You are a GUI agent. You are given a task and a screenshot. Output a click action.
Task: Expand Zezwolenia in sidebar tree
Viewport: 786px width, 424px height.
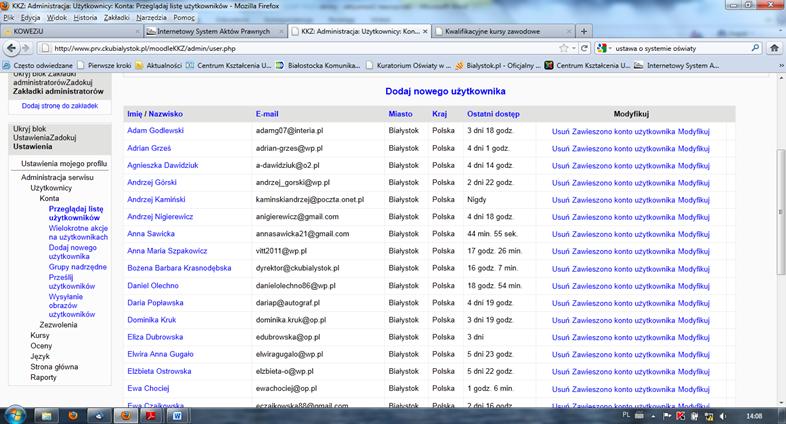coord(58,325)
